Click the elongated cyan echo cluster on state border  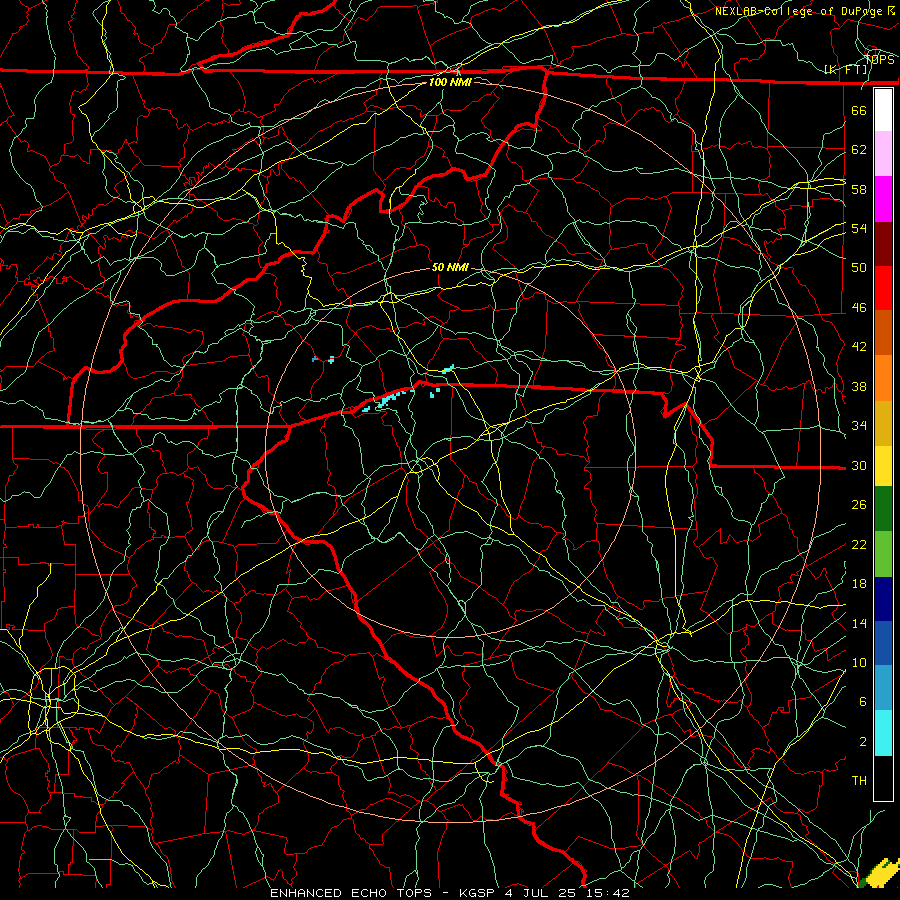(x=388, y=399)
